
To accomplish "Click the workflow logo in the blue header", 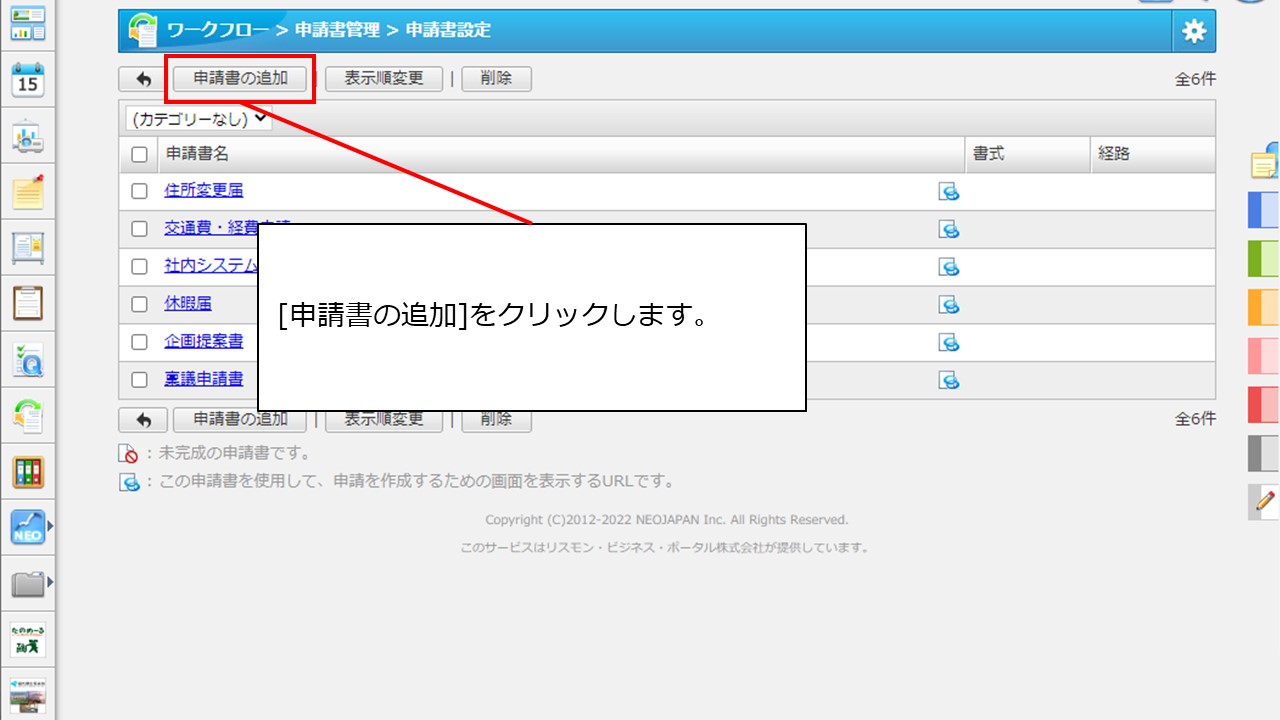I will 143,31.
